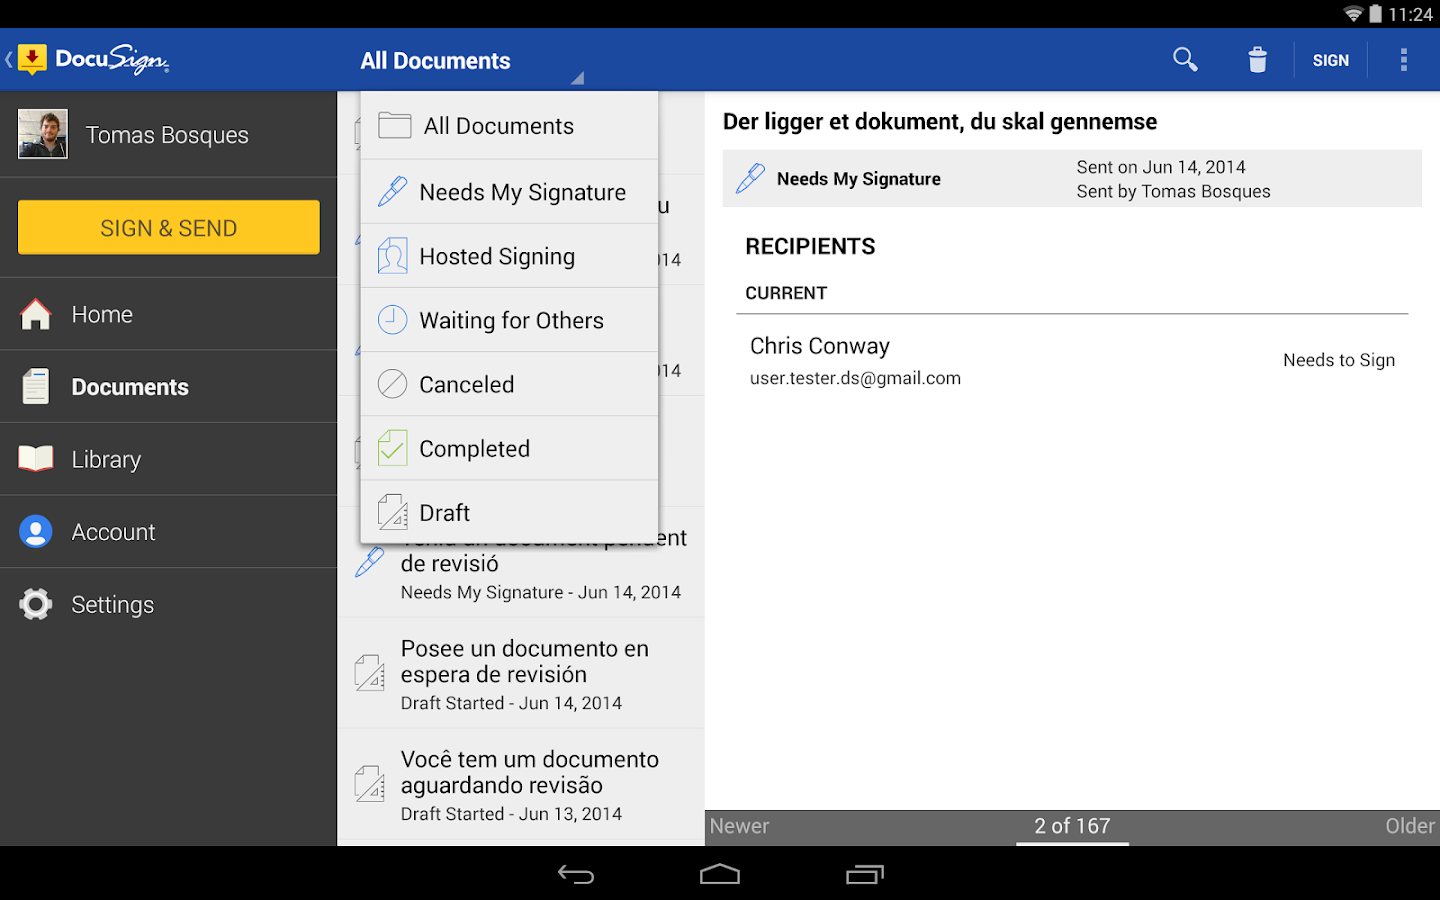Viewport: 1440px width, 900px height.
Task: Choose the Hosted Signing option
Action: 497,256
